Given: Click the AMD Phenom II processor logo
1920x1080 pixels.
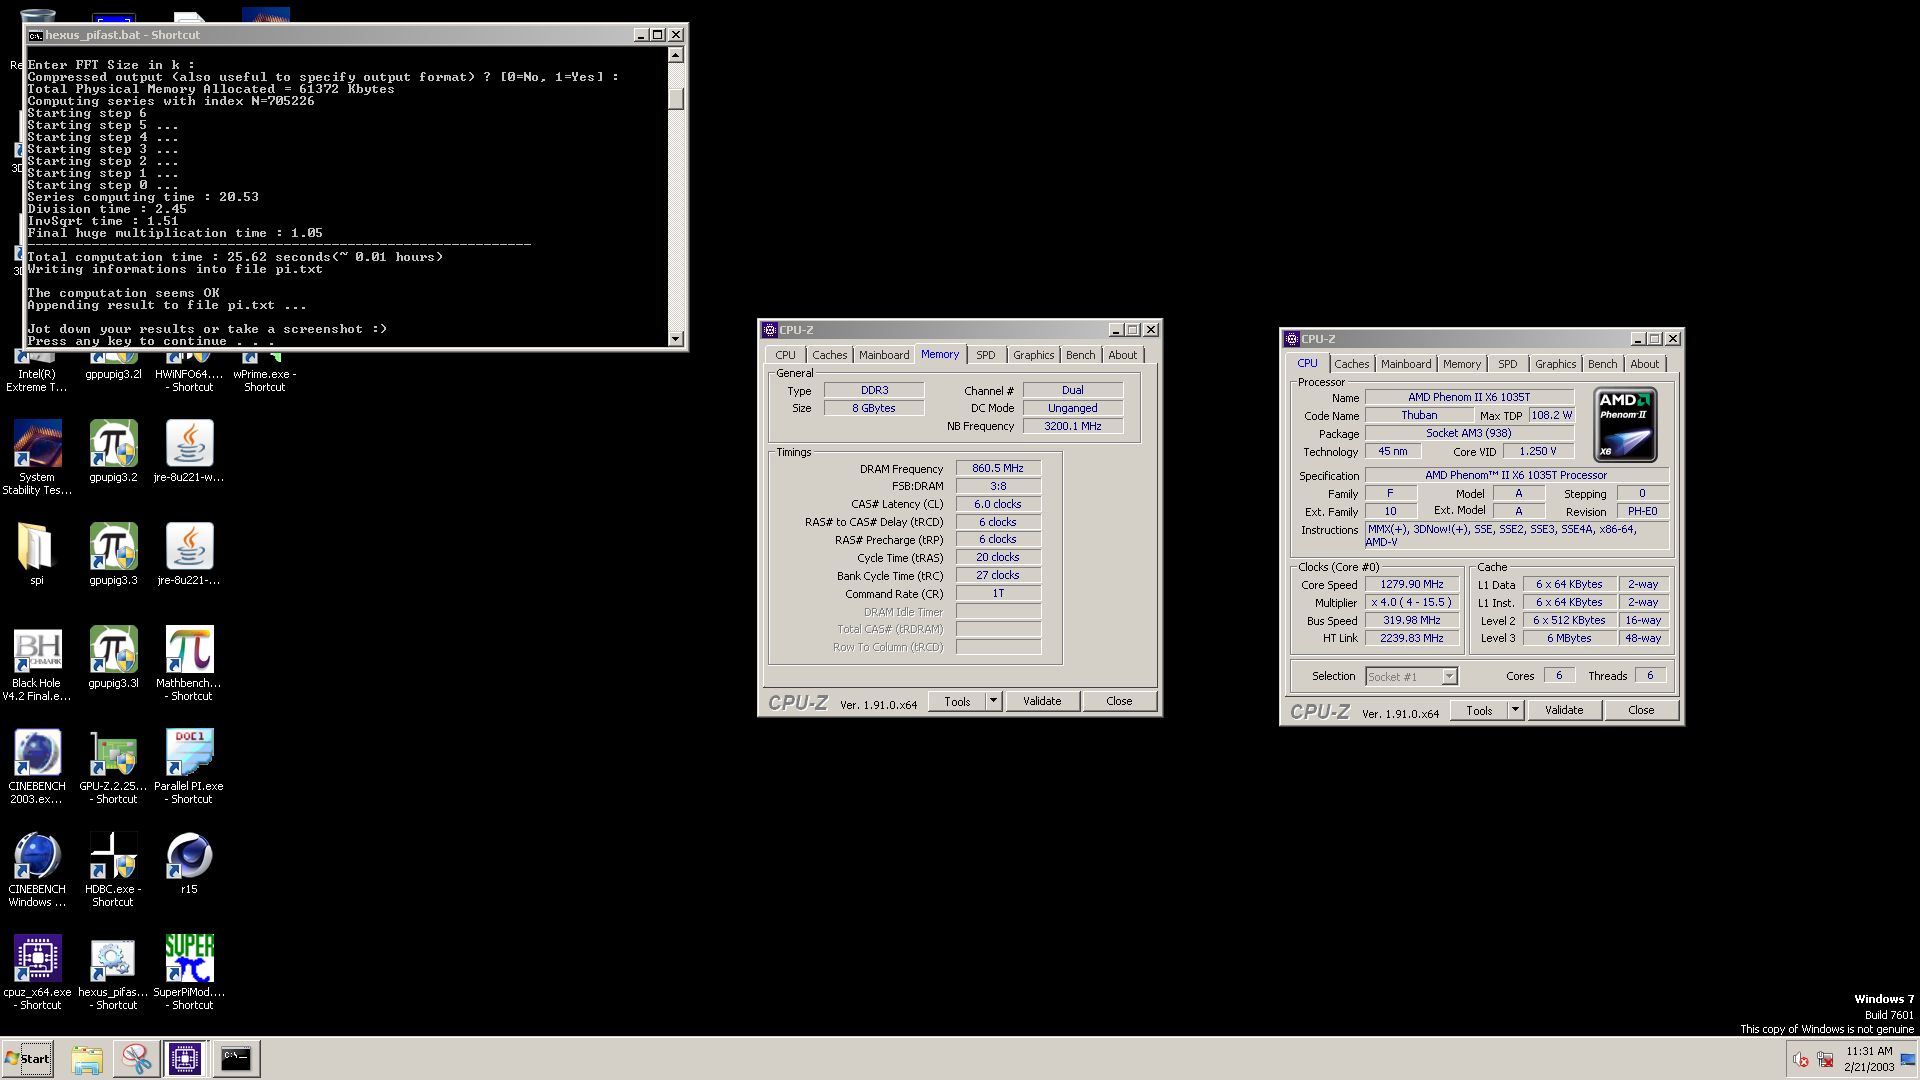Looking at the screenshot, I should (1625, 425).
